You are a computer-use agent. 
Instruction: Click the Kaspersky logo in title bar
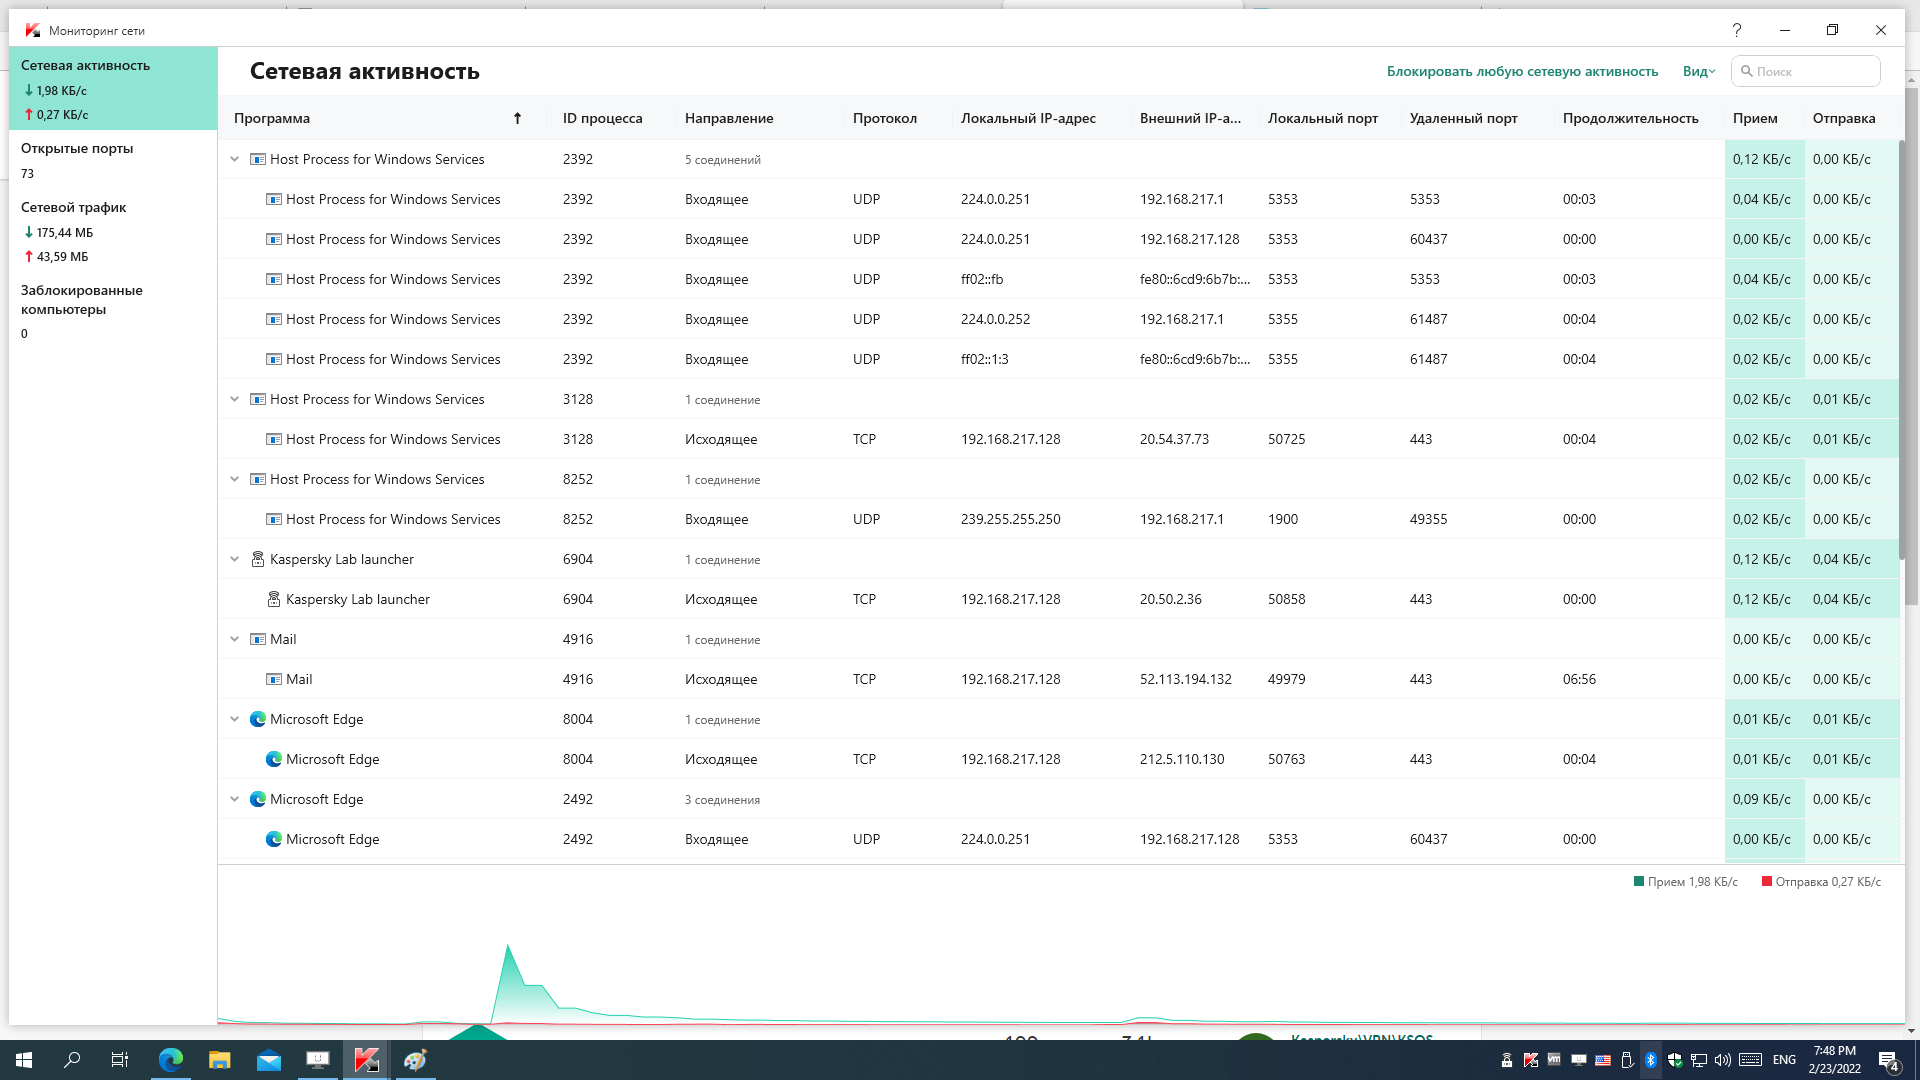(33, 30)
